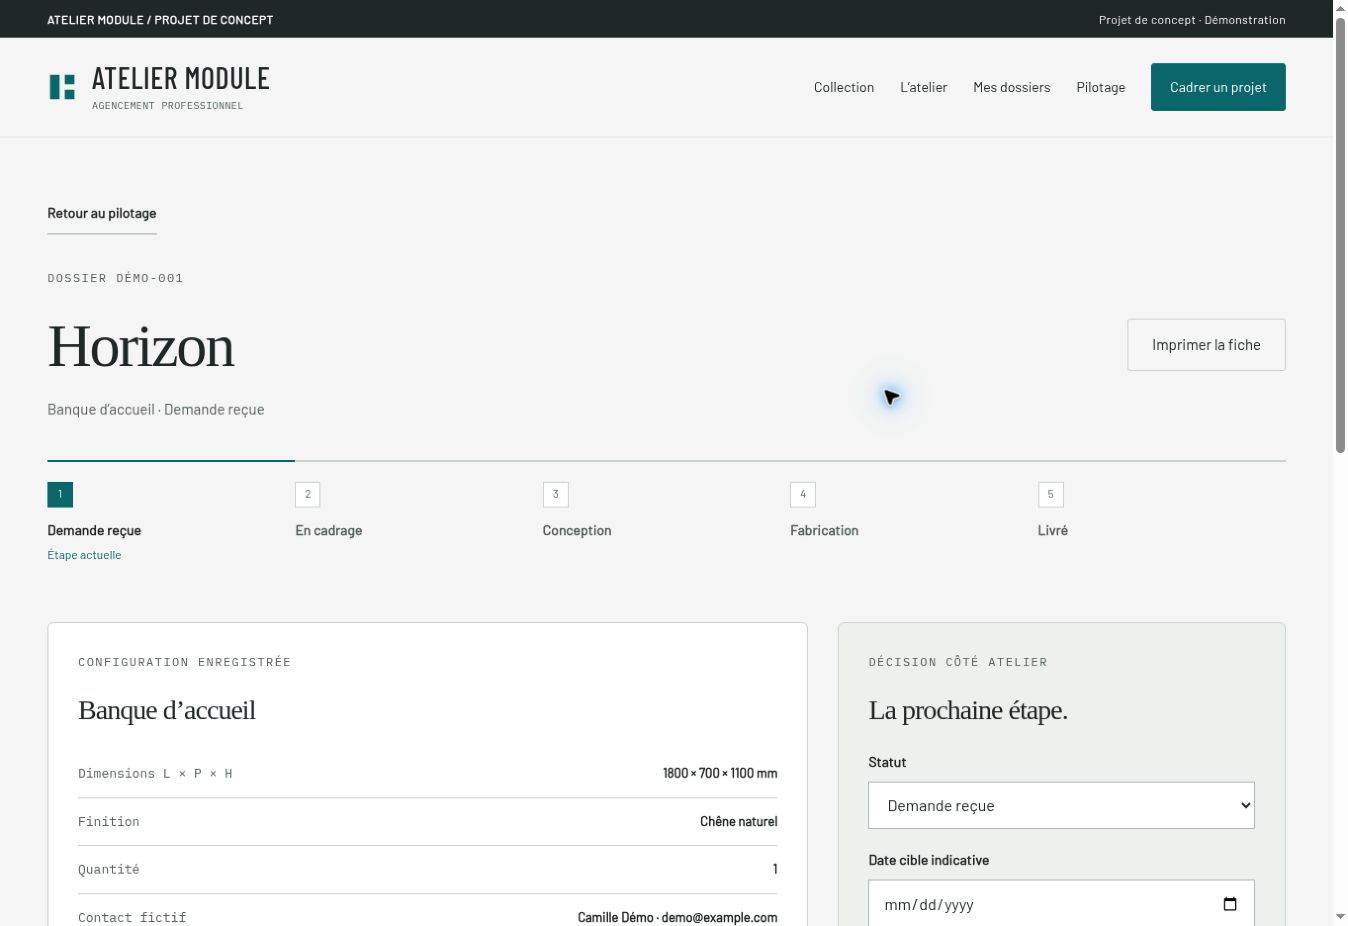Click the La prochaine étape heading
Image resolution: width=1348 pixels, height=926 pixels.
click(968, 710)
